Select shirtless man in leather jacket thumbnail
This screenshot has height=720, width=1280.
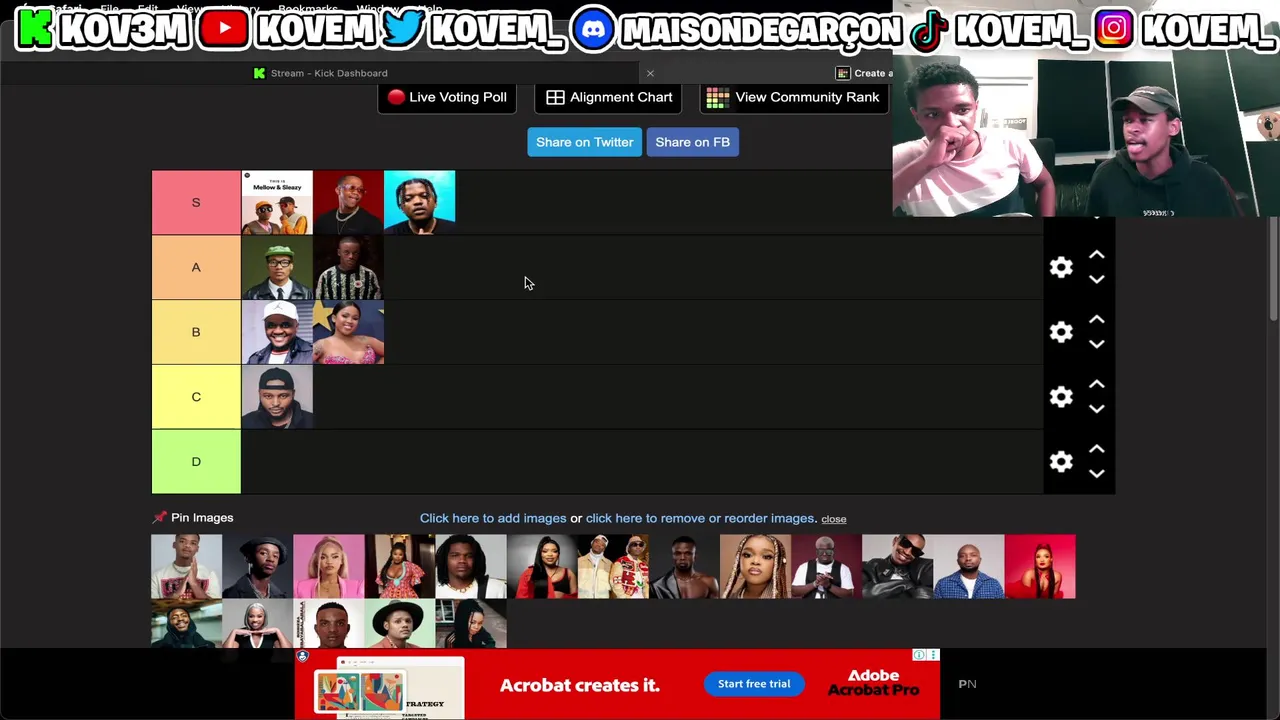684,566
